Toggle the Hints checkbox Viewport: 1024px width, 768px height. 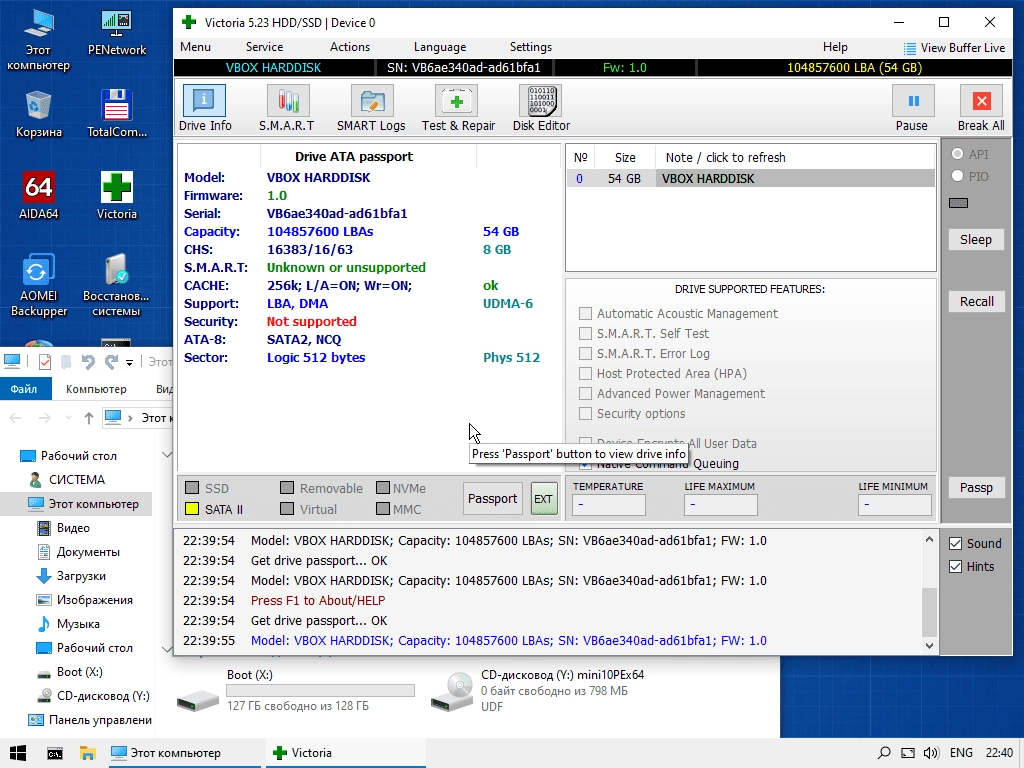click(x=955, y=566)
